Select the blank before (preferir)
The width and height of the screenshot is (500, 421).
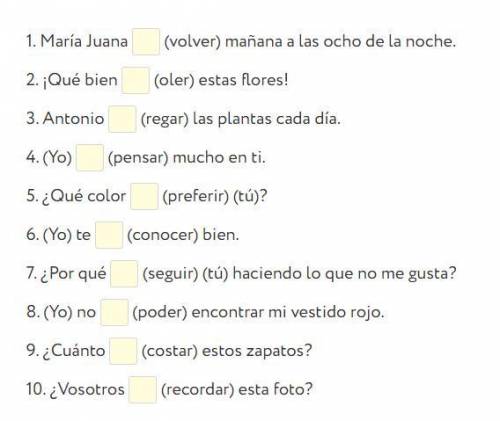144,196
